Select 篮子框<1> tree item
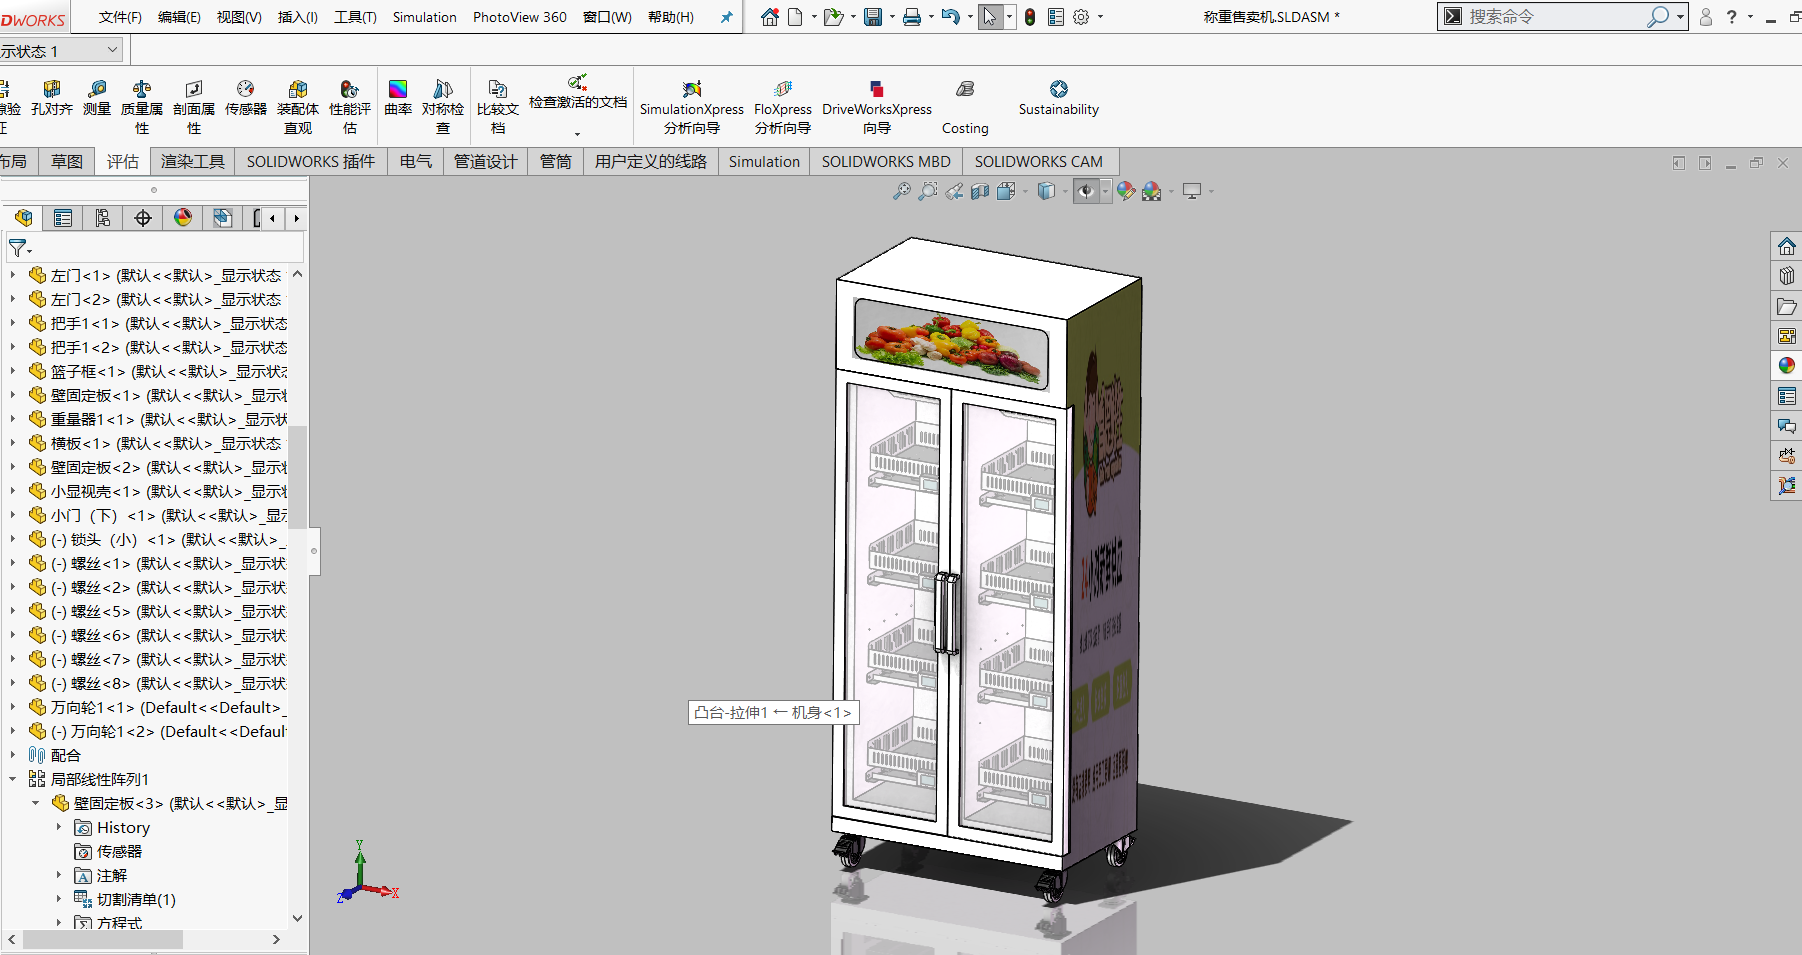The width and height of the screenshot is (1802, 955). point(158,371)
